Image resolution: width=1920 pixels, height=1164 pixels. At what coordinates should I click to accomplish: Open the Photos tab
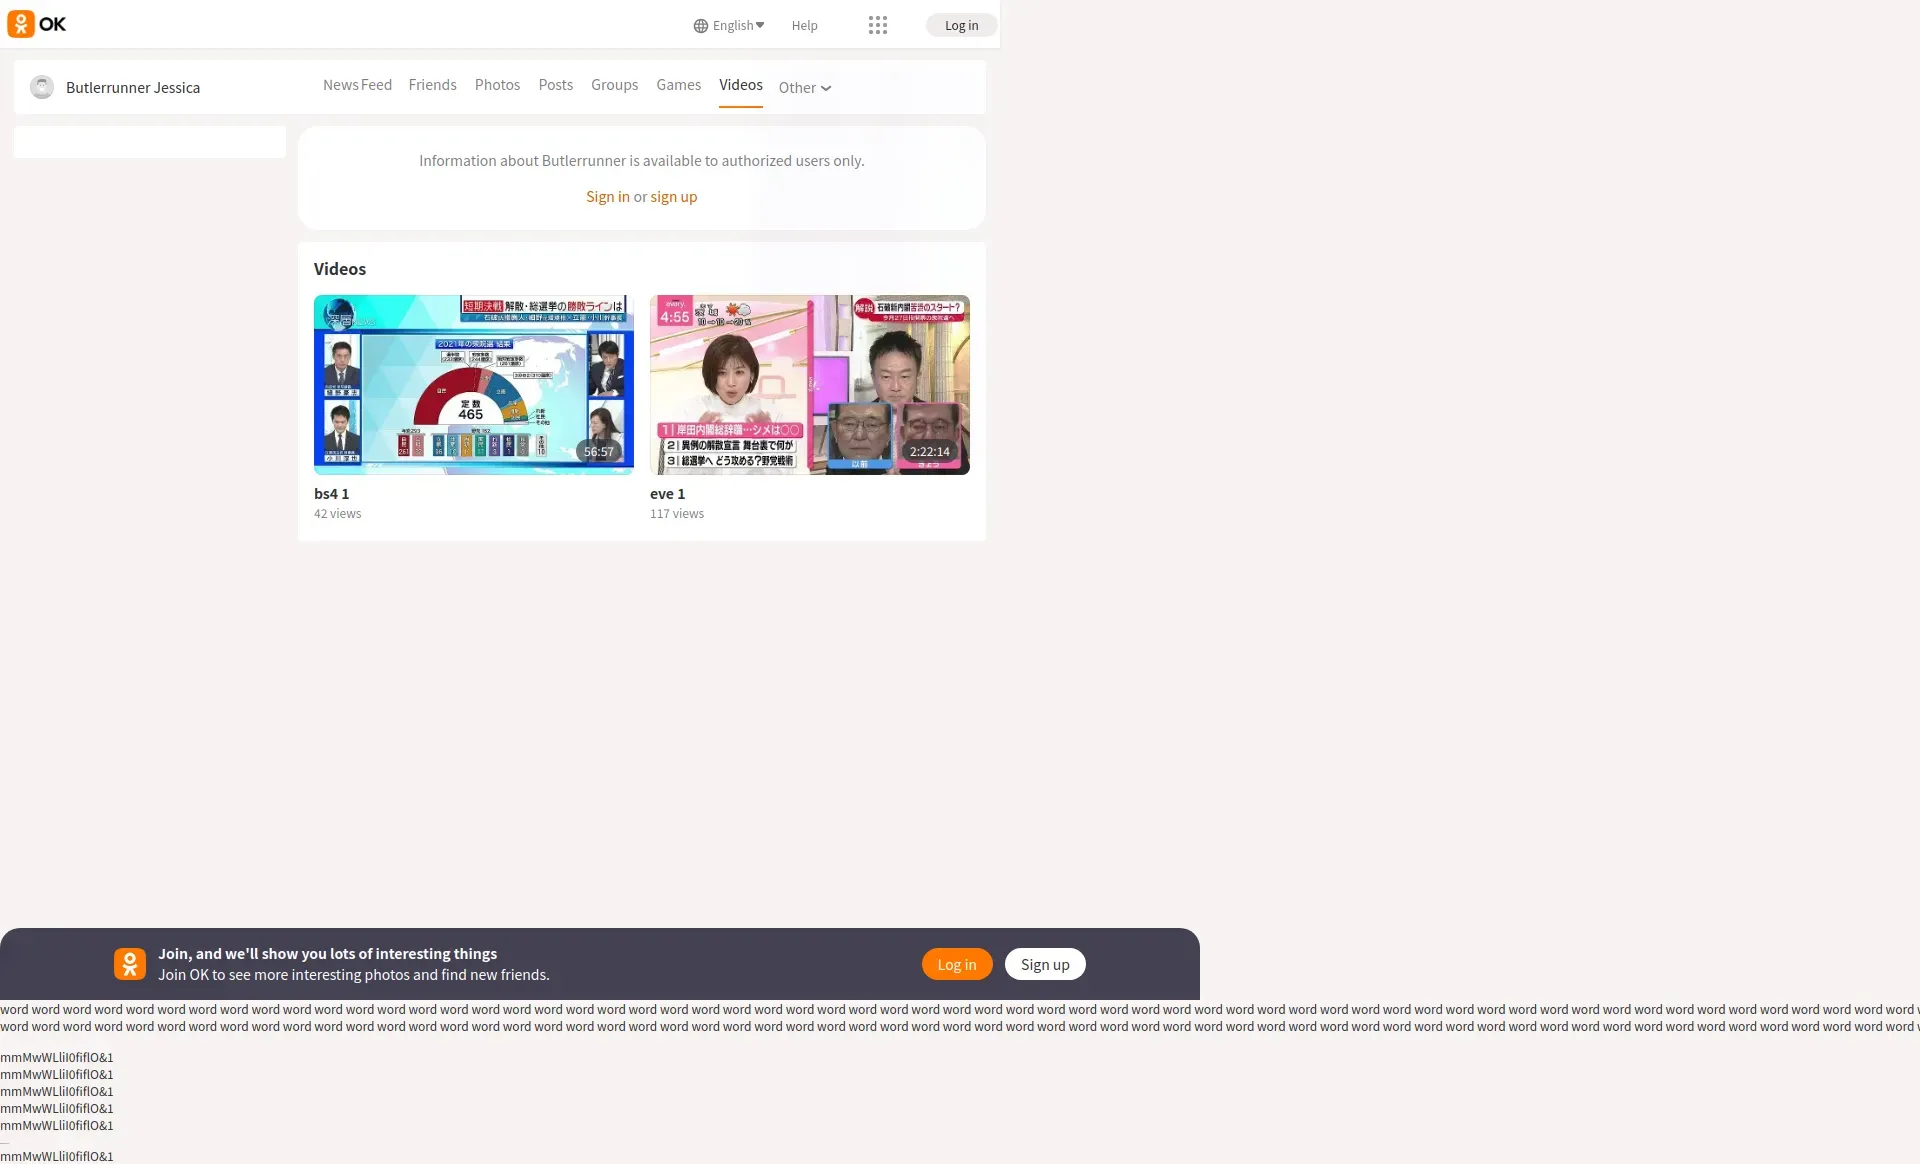coord(497,85)
